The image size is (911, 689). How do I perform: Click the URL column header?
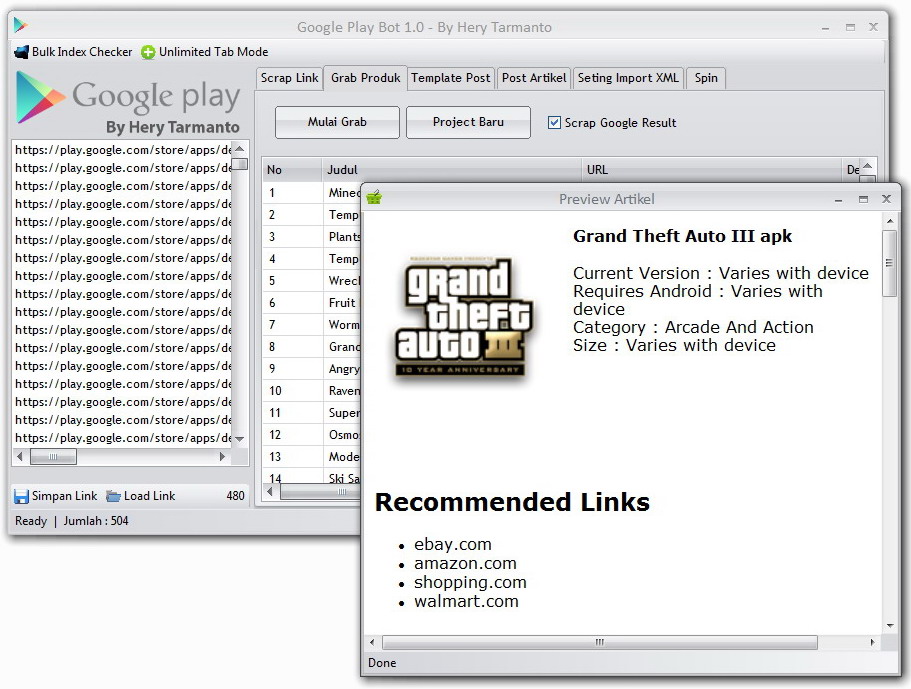point(712,170)
